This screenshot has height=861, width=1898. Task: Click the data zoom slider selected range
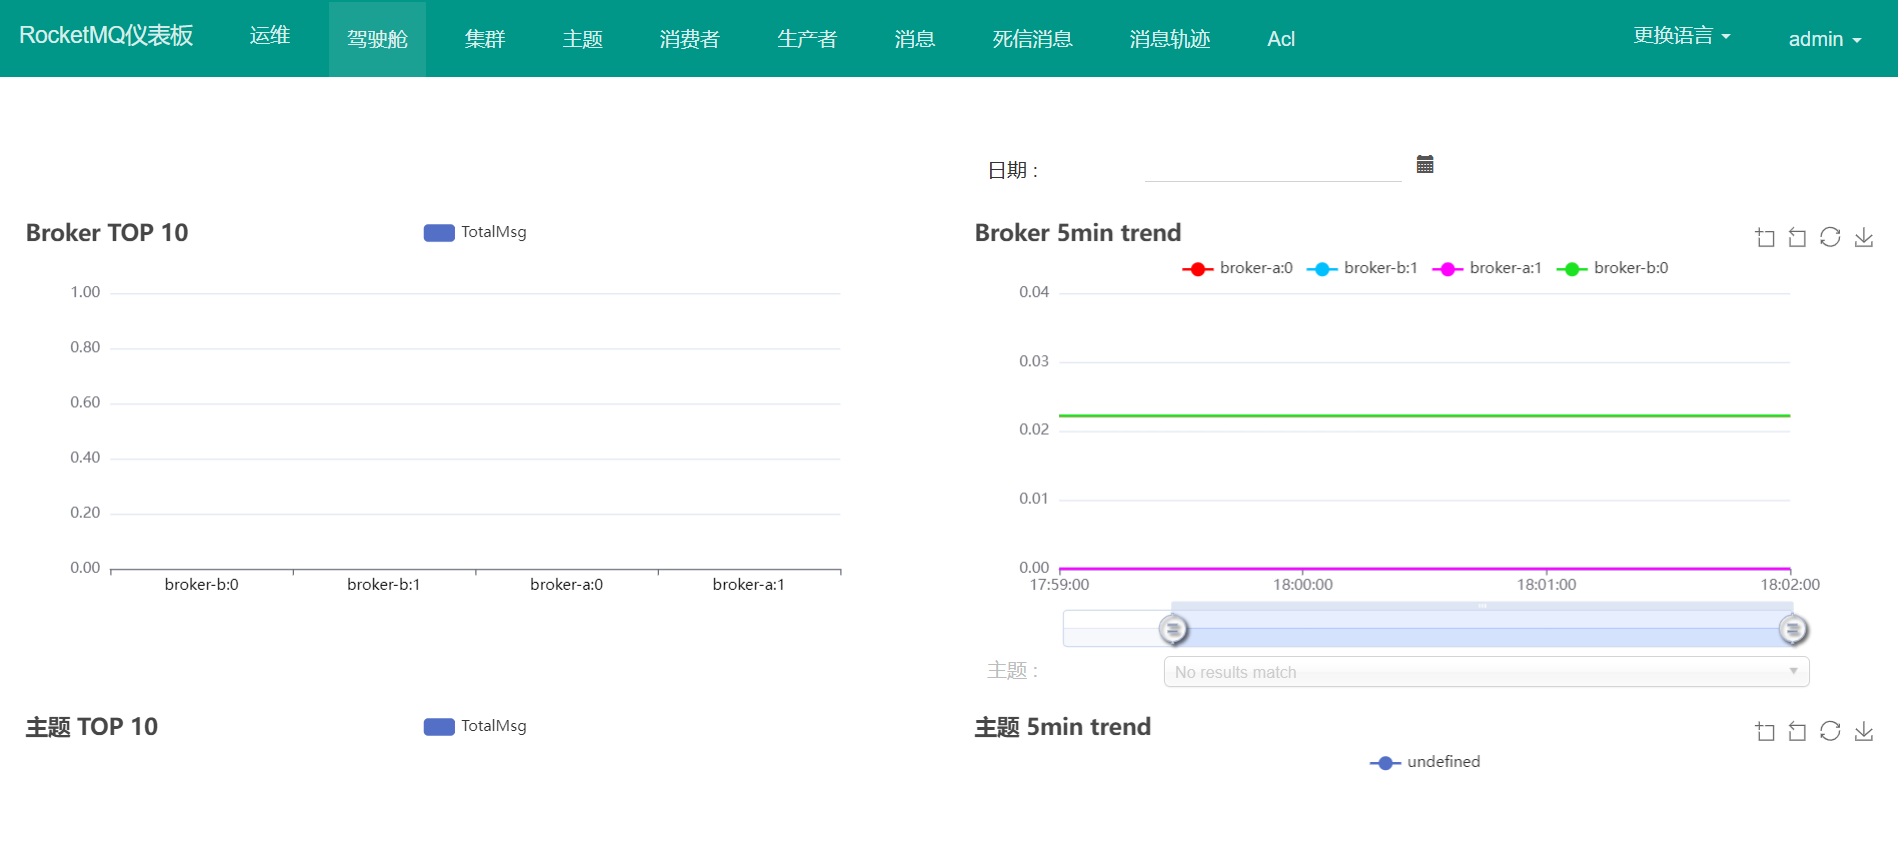1483,629
